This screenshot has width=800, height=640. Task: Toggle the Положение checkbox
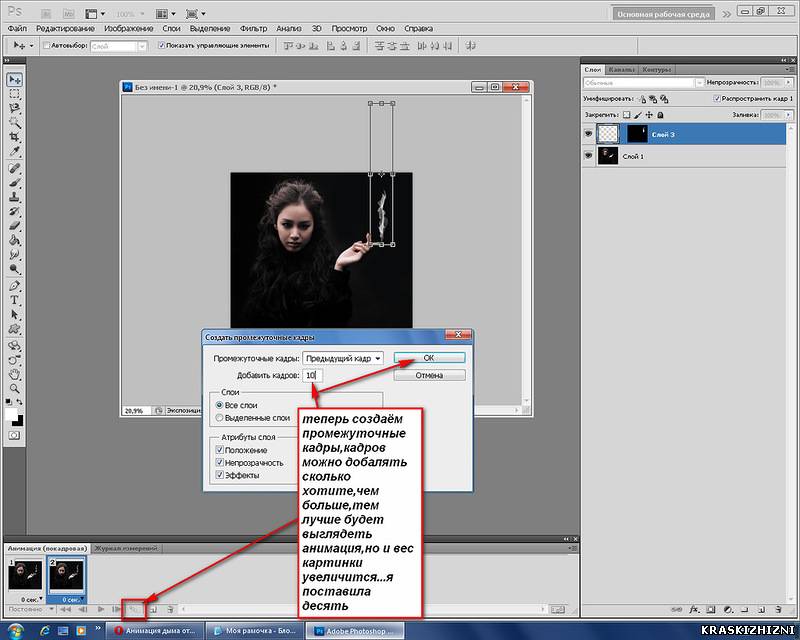tap(220, 450)
